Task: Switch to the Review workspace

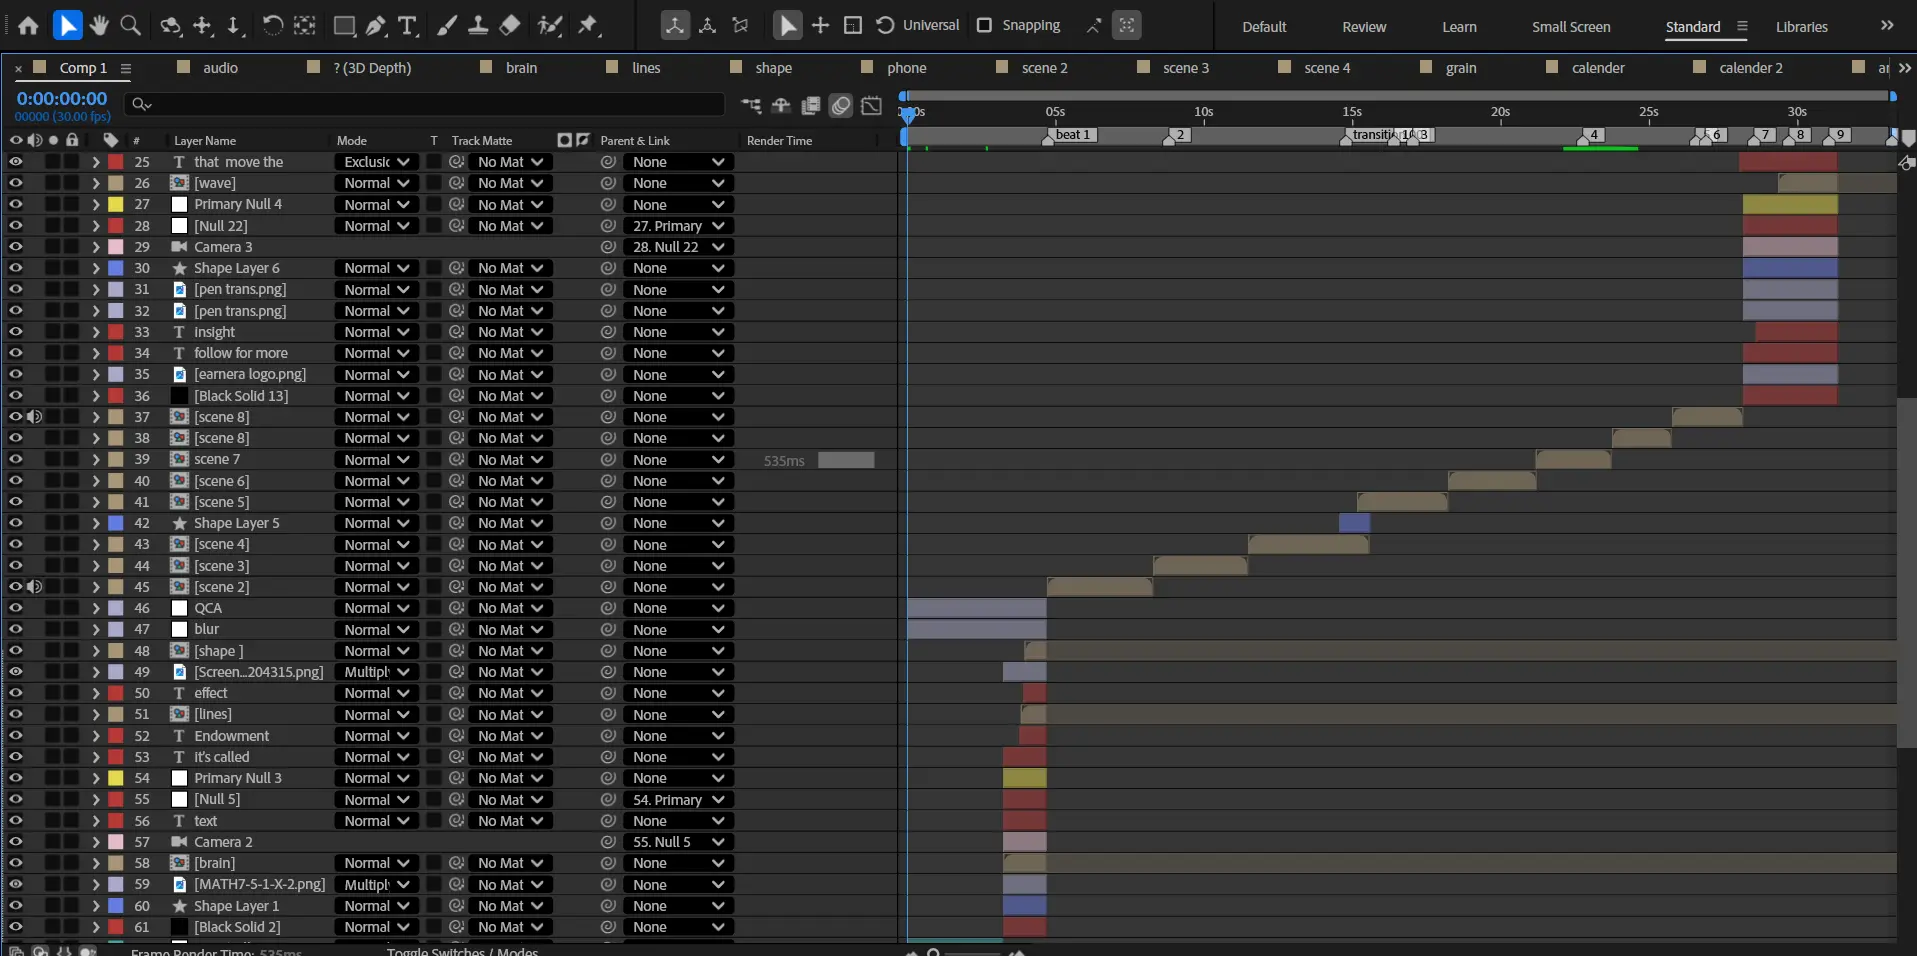Action: click(1364, 27)
